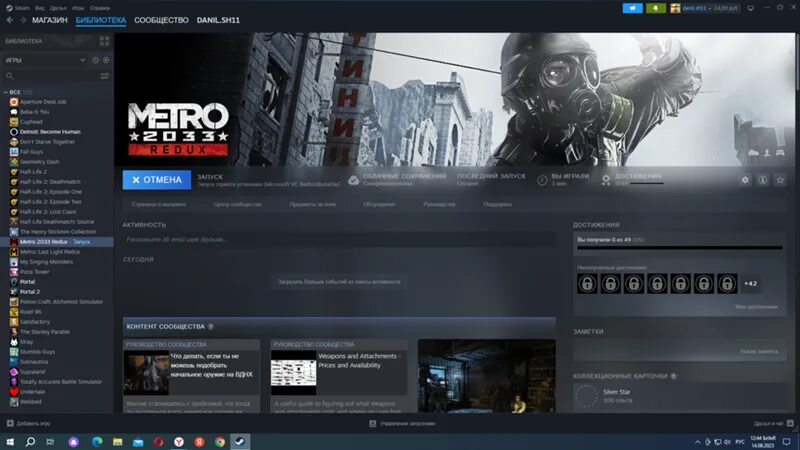Click the achievements progress bar
Screen dimensions: 800x450
pos(680,248)
